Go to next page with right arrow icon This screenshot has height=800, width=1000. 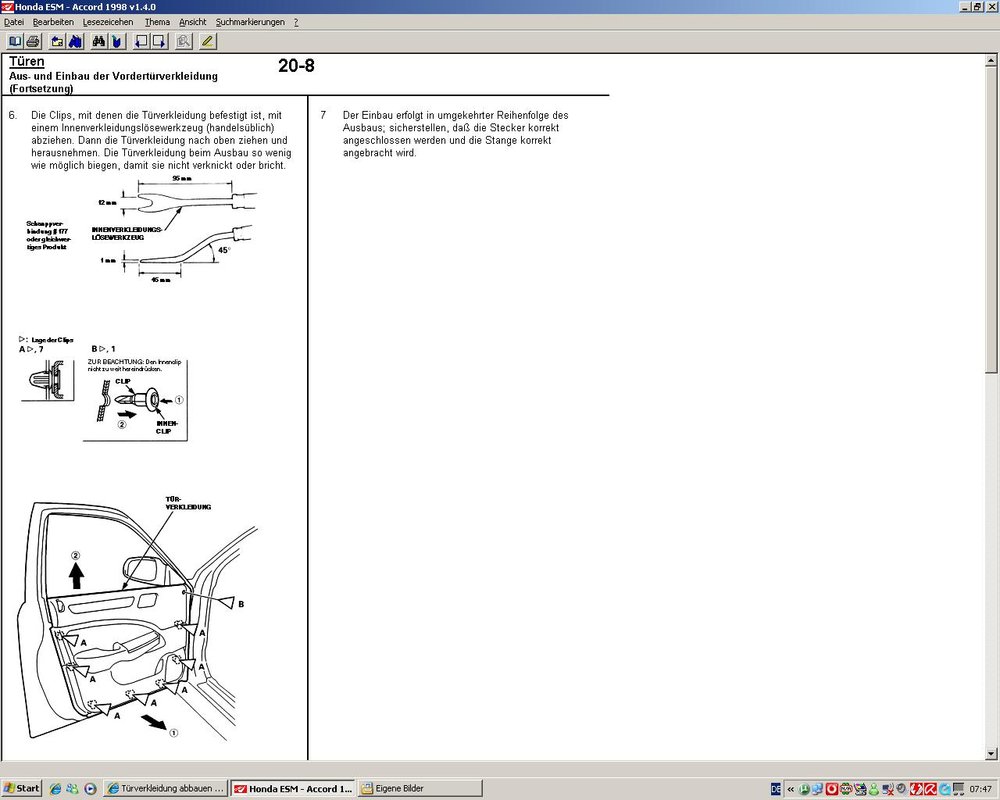click(x=158, y=41)
